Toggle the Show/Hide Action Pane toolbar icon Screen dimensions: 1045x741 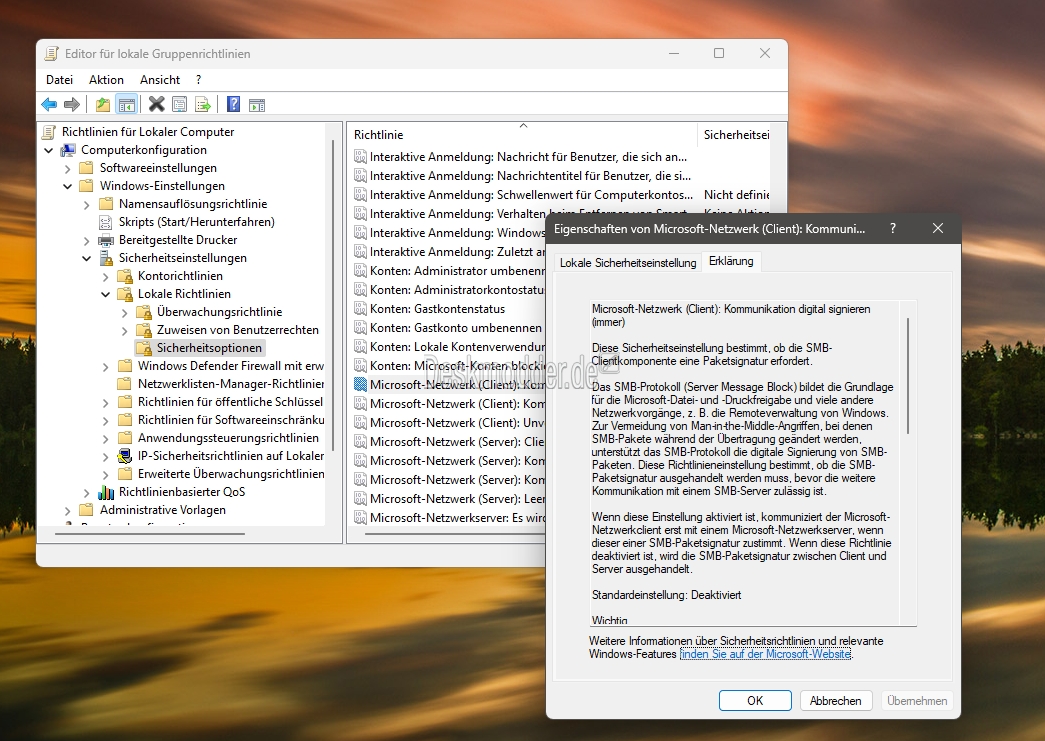257,105
